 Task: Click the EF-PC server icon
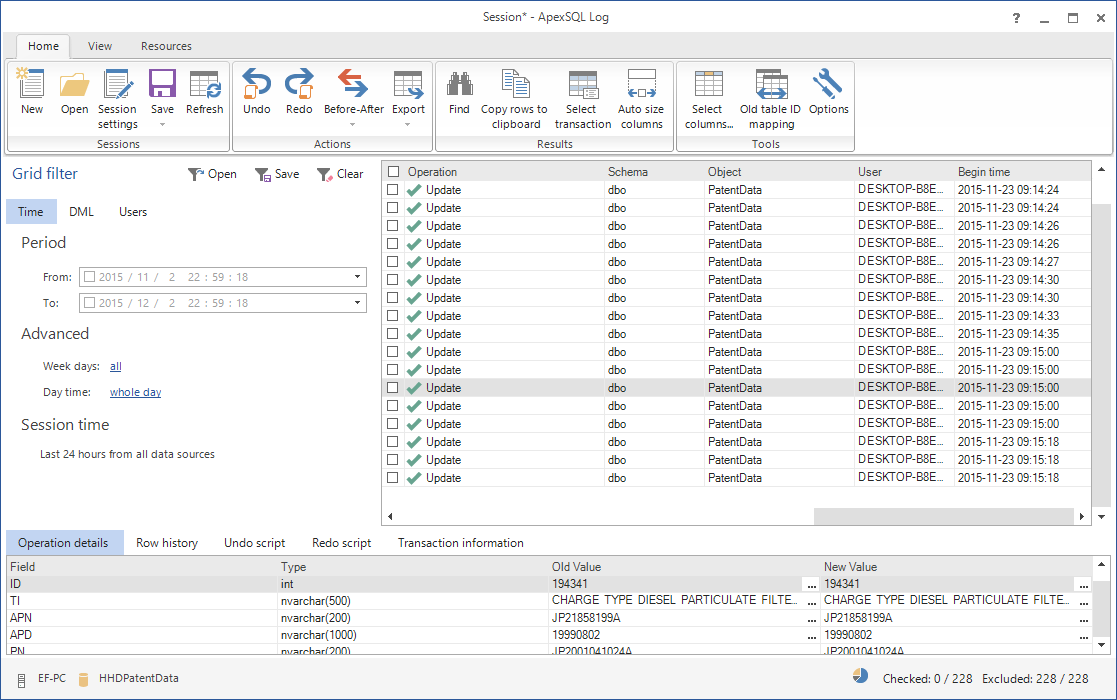[x=21, y=679]
